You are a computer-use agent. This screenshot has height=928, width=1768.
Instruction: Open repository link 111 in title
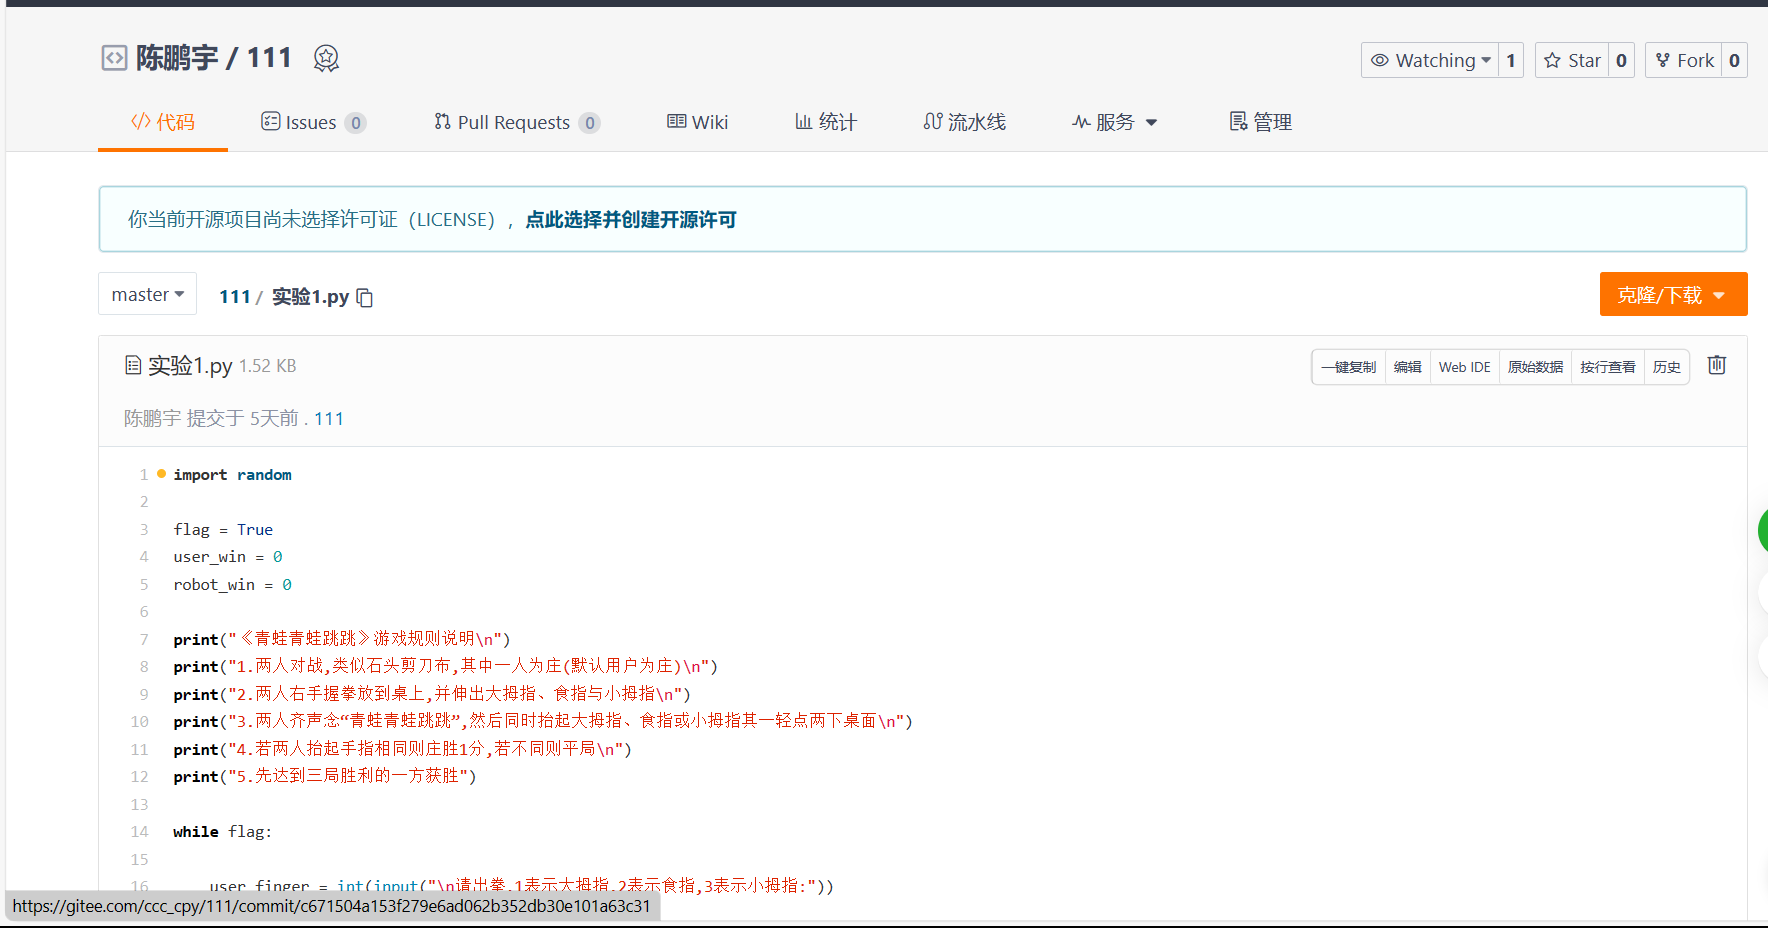click(x=269, y=58)
